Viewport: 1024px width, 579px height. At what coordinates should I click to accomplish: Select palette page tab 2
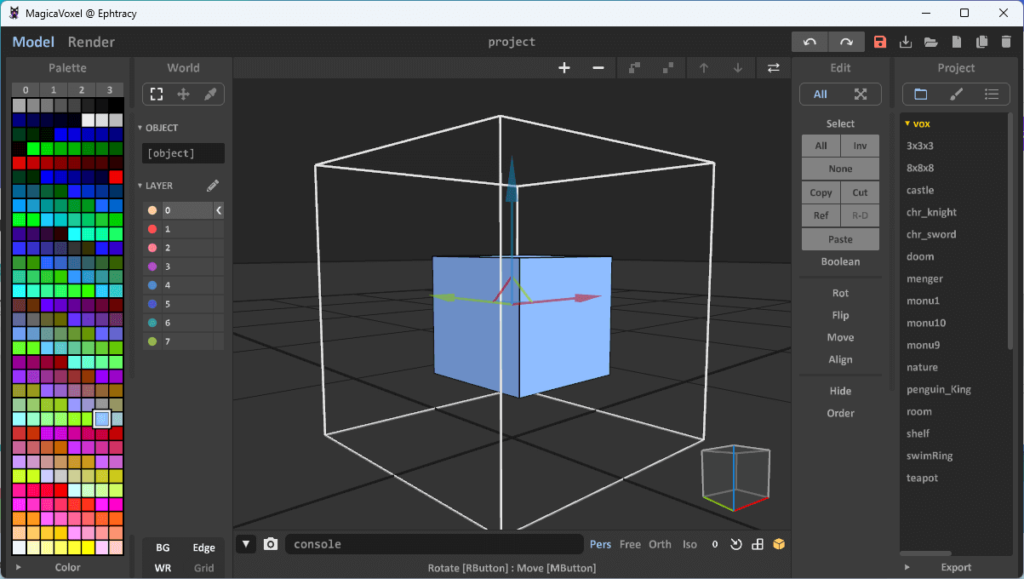81,90
